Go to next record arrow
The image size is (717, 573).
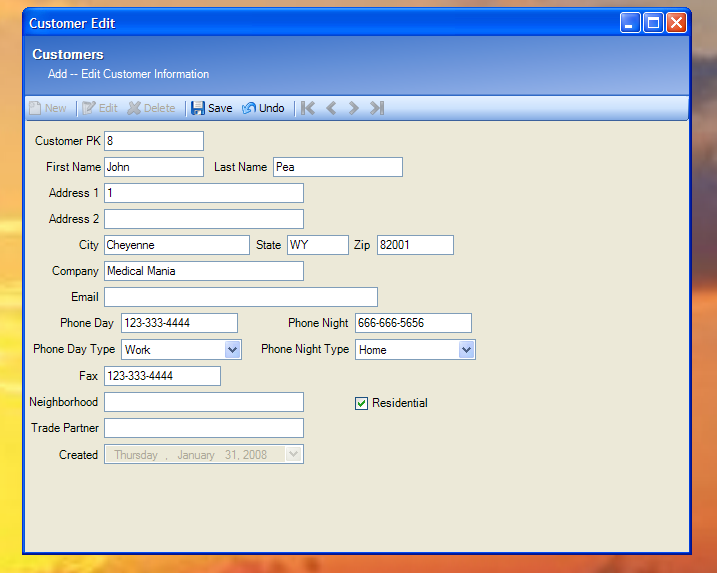pyautogui.click(x=353, y=108)
